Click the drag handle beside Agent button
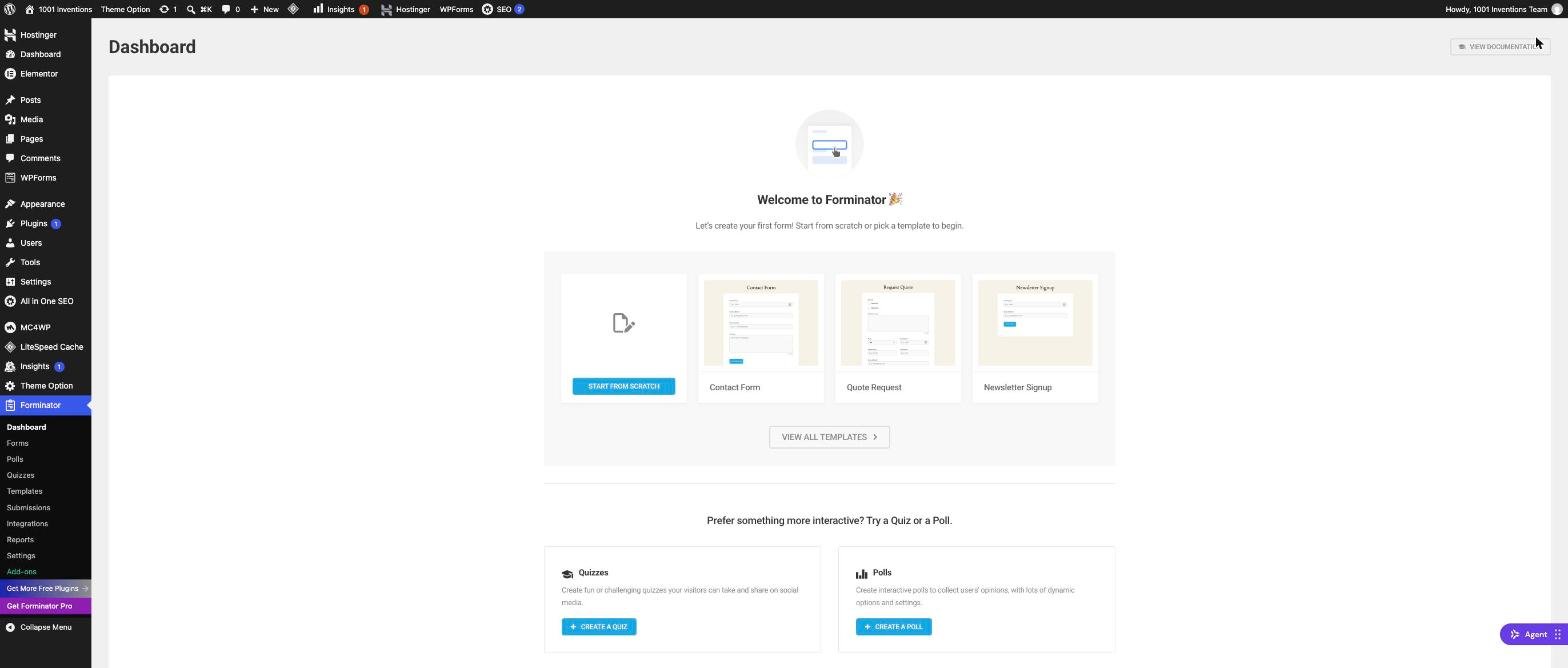Image resolution: width=1568 pixels, height=668 pixels. coord(1557,634)
